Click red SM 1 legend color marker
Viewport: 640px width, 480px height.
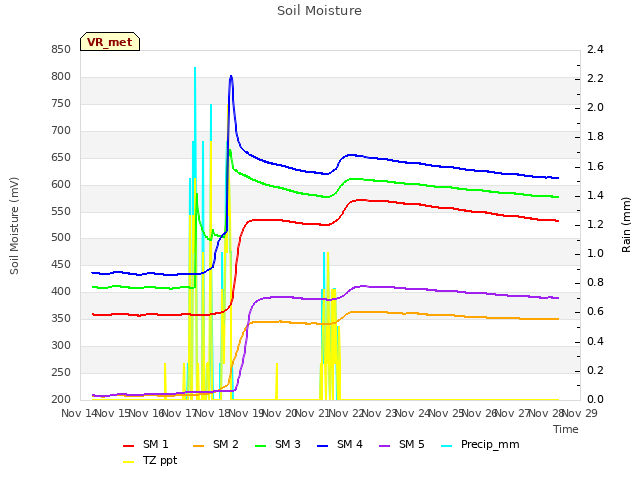129,446
